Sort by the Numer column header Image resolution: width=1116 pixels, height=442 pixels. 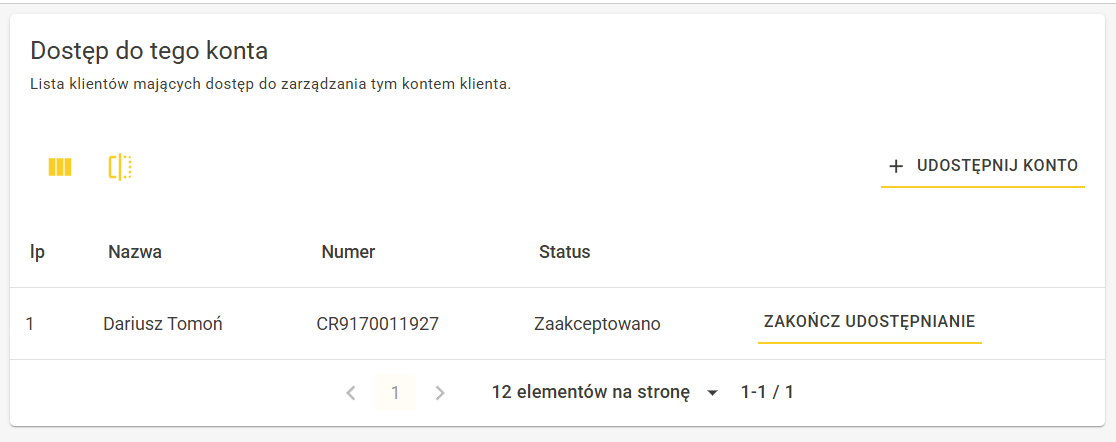click(348, 252)
